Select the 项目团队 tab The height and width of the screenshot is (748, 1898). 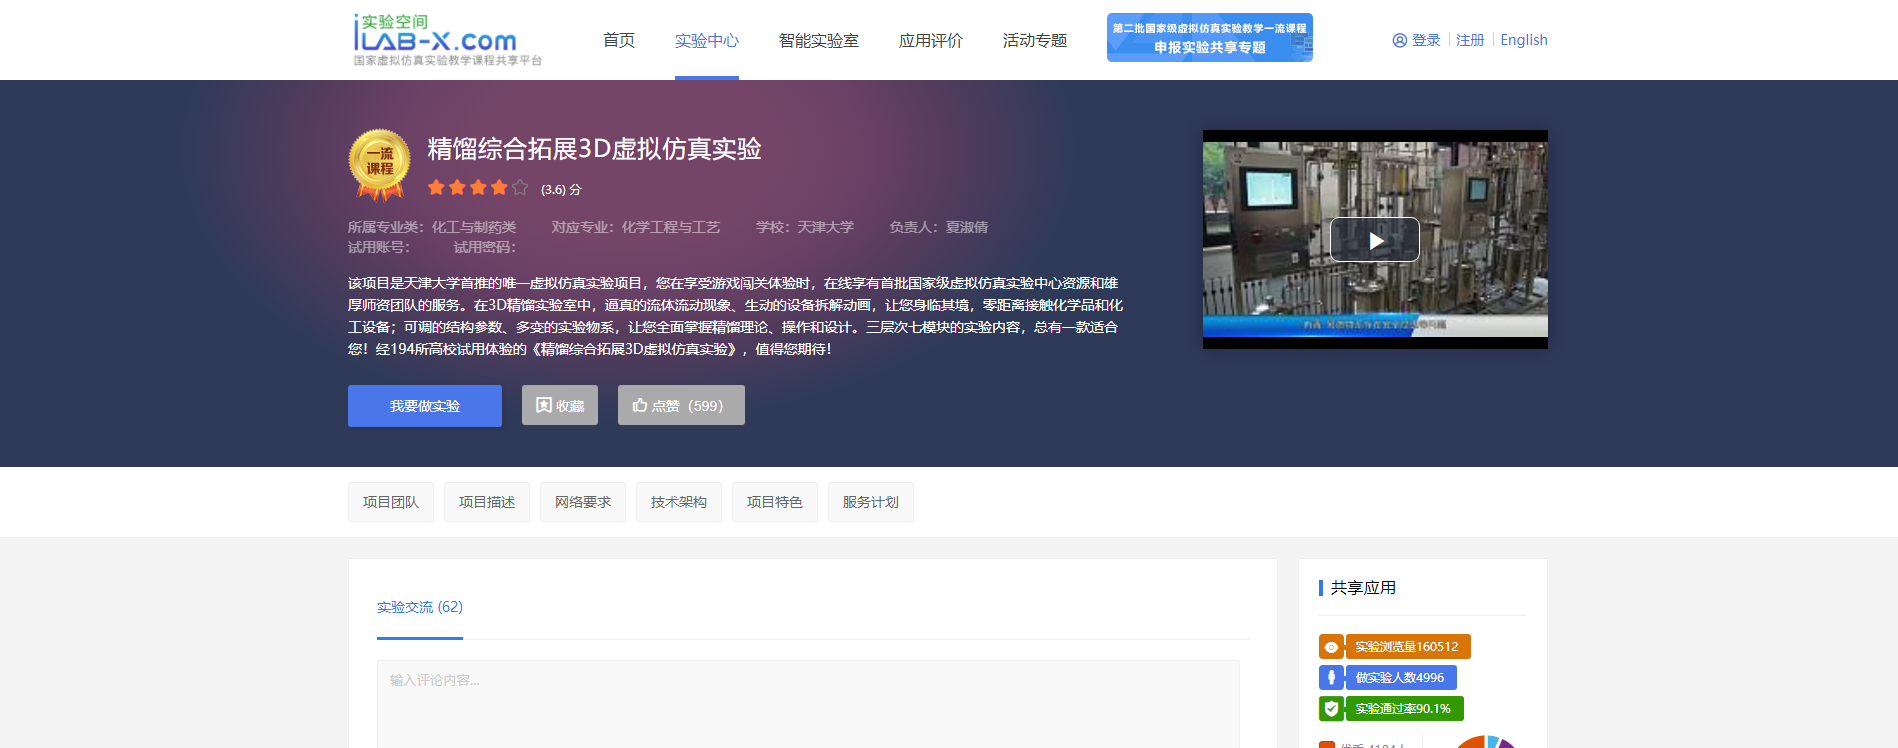tap(391, 502)
